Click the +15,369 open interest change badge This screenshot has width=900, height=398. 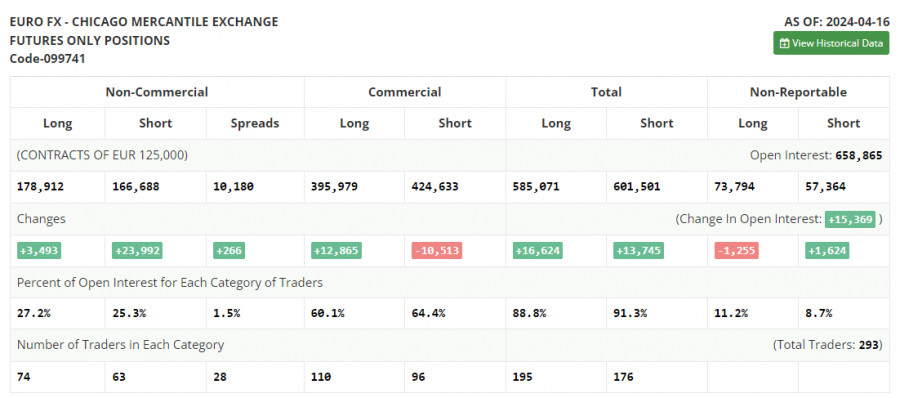coord(850,219)
